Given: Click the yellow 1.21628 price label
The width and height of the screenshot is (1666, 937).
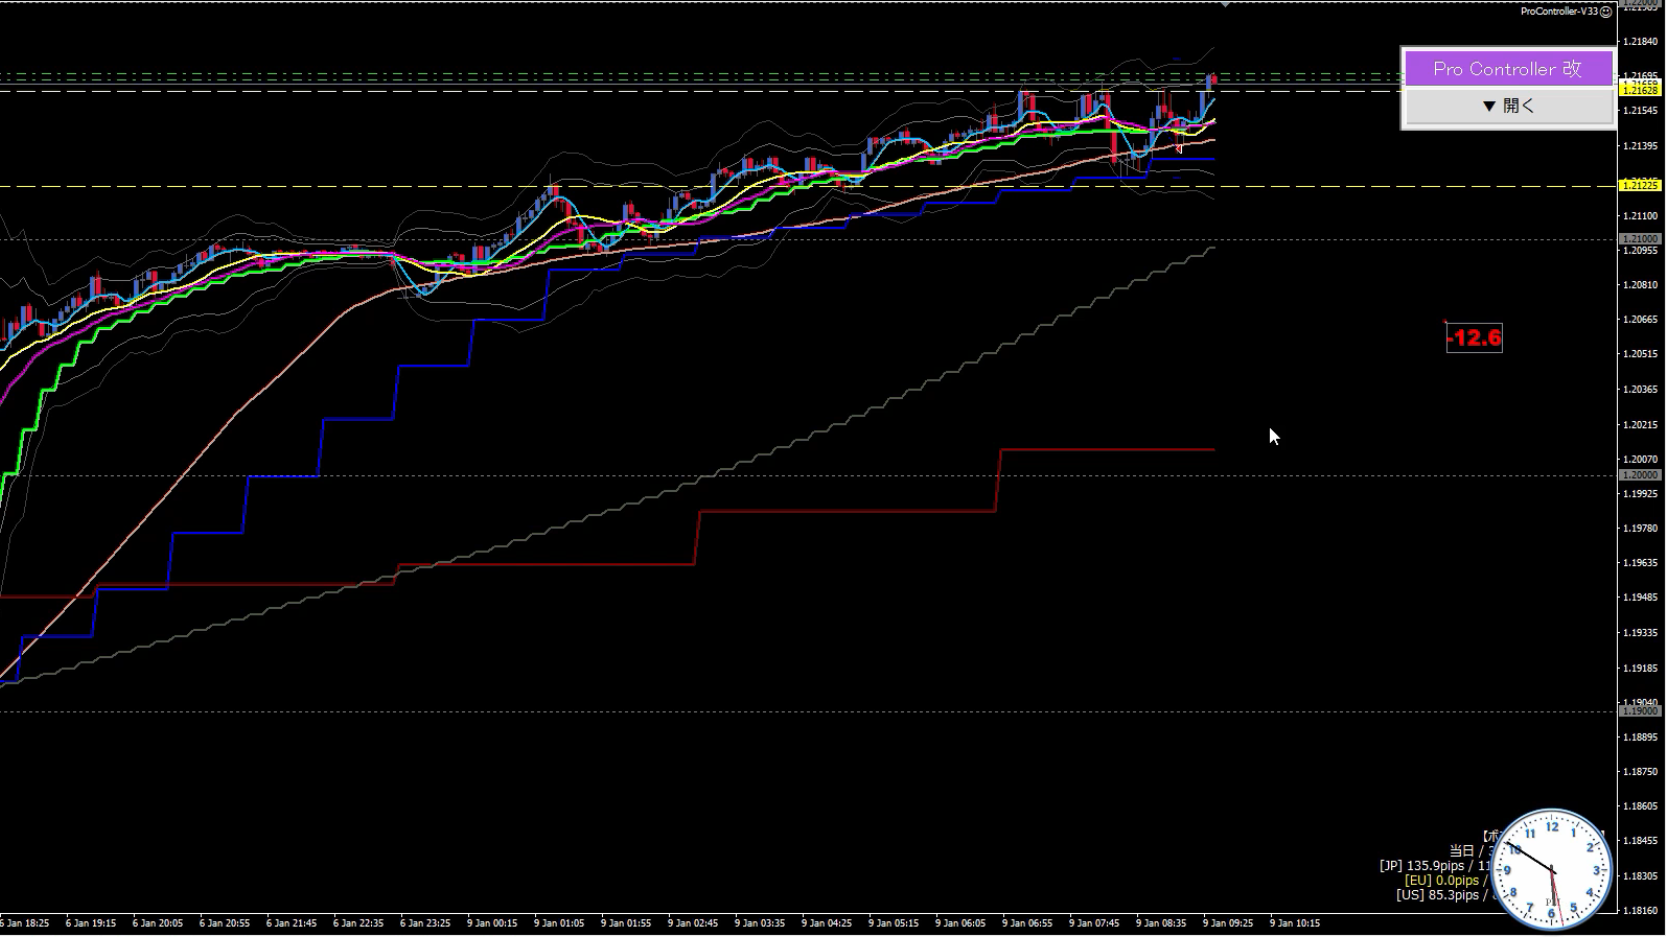Looking at the screenshot, I should (1640, 90).
